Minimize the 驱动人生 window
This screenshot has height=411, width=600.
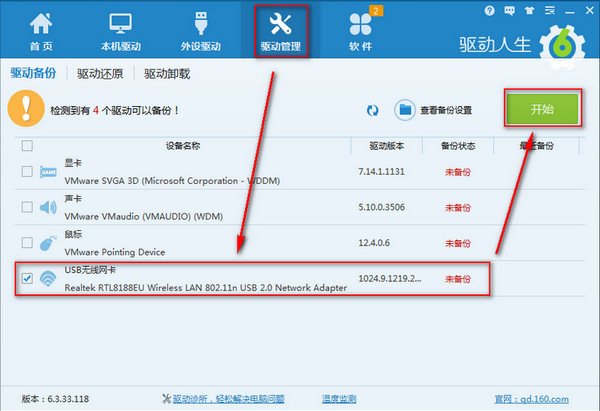click(570, 11)
